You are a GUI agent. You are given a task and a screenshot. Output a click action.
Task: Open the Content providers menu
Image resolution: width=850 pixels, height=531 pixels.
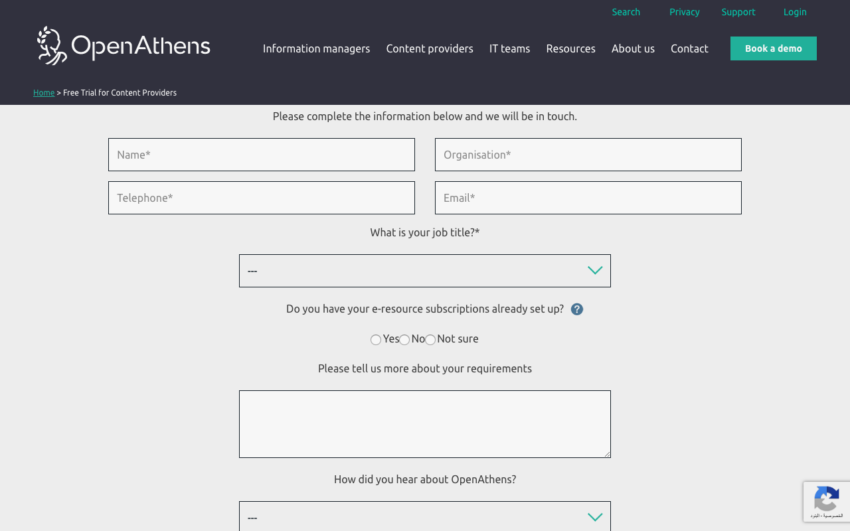(429, 49)
